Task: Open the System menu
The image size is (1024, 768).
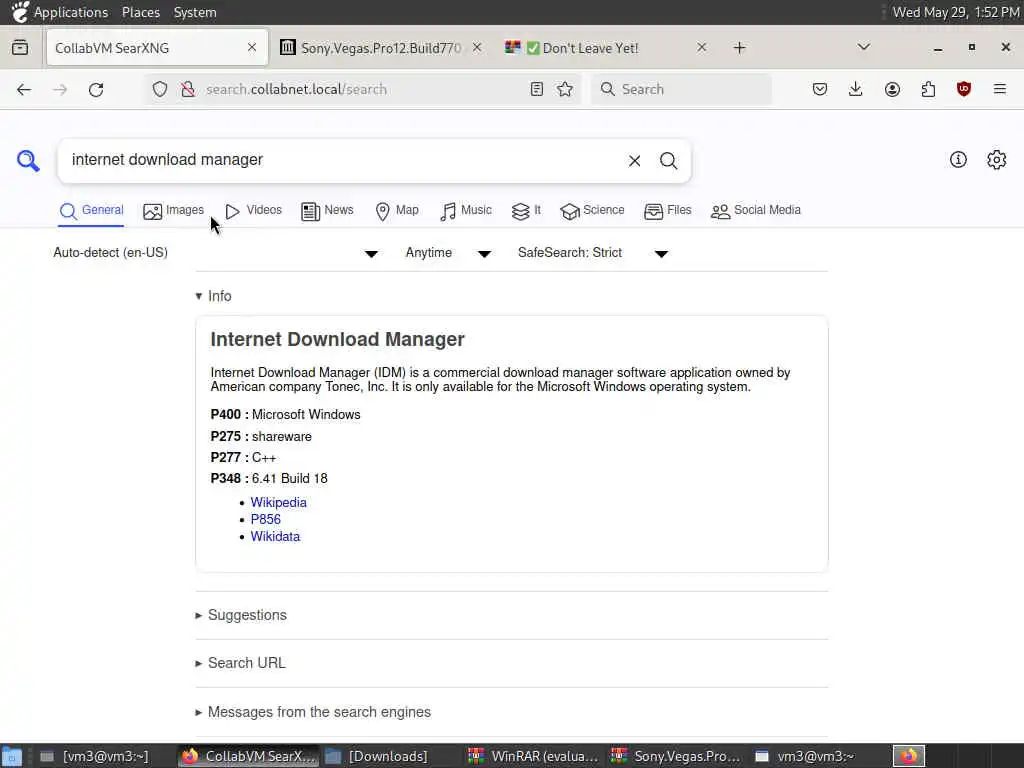Action: click(x=195, y=12)
